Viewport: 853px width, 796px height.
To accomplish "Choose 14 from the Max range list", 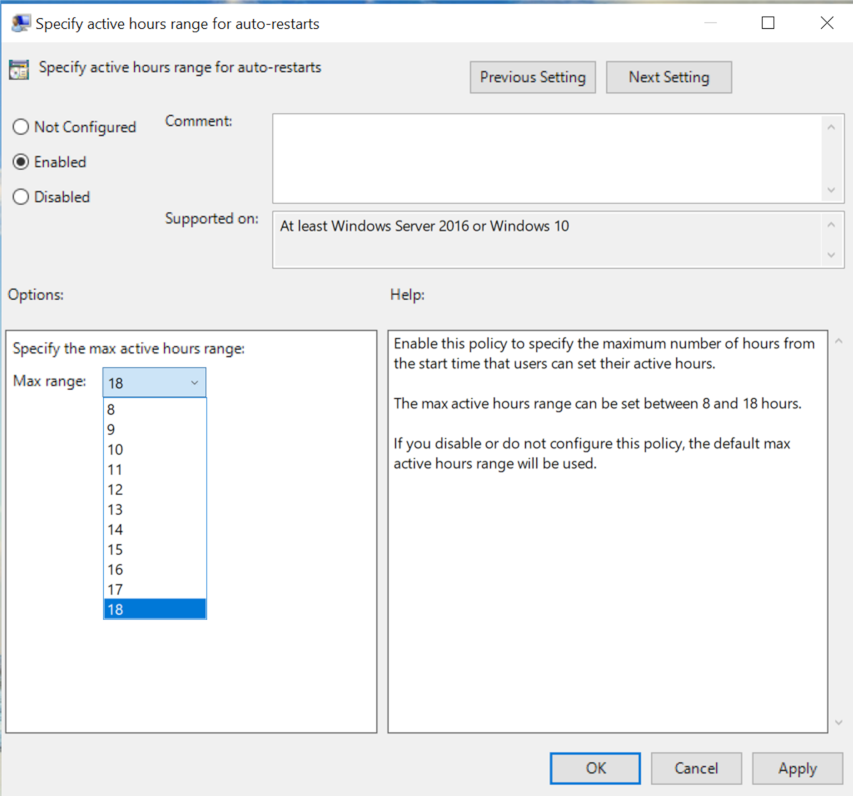I will pos(154,529).
